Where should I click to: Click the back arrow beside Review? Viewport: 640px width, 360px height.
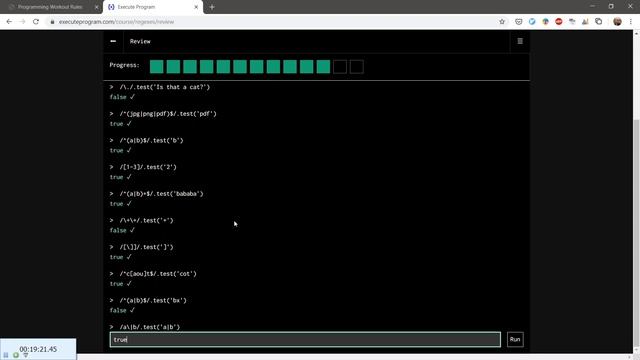click(x=113, y=41)
